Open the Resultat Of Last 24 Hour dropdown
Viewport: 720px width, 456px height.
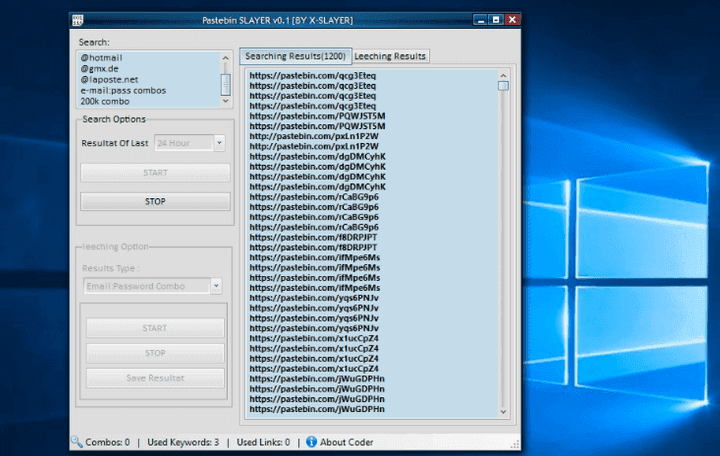pos(219,143)
